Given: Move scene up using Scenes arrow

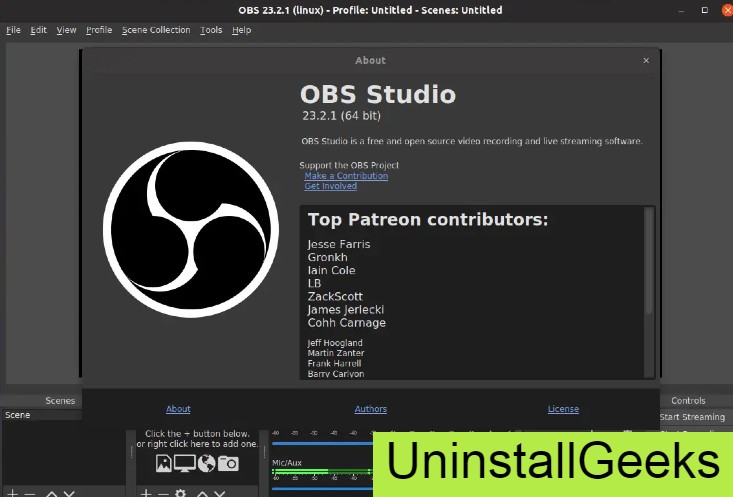Looking at the screenshot, I should point(51,493).
